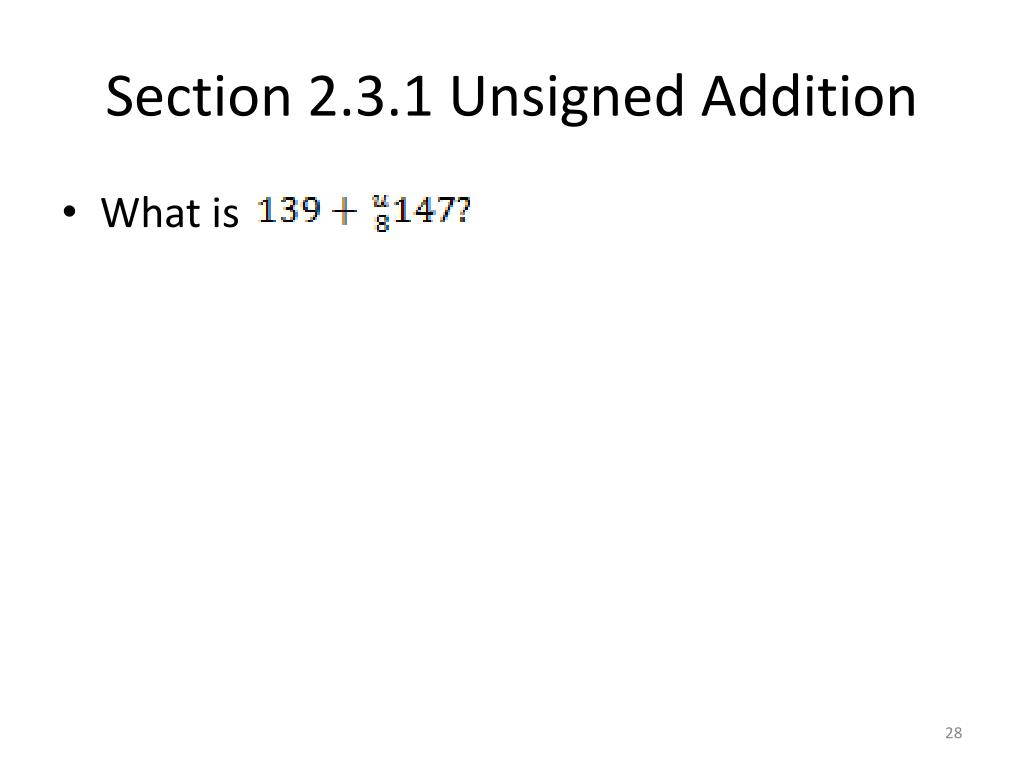
Task: Click the word "Section" in the title
Action: [x=198, y=97]
